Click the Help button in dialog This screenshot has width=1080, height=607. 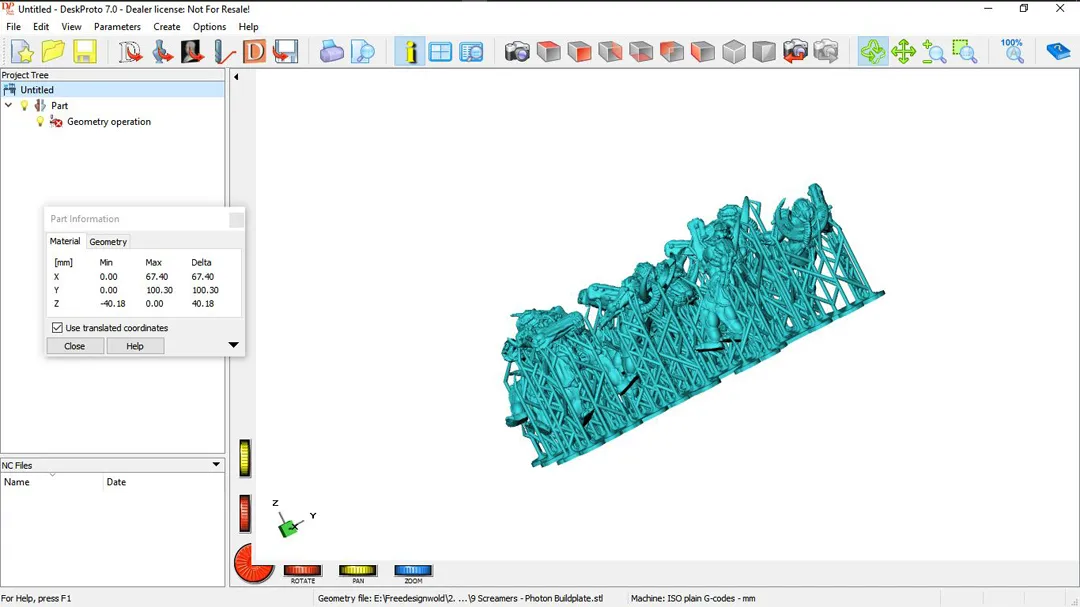pos(135,346)
